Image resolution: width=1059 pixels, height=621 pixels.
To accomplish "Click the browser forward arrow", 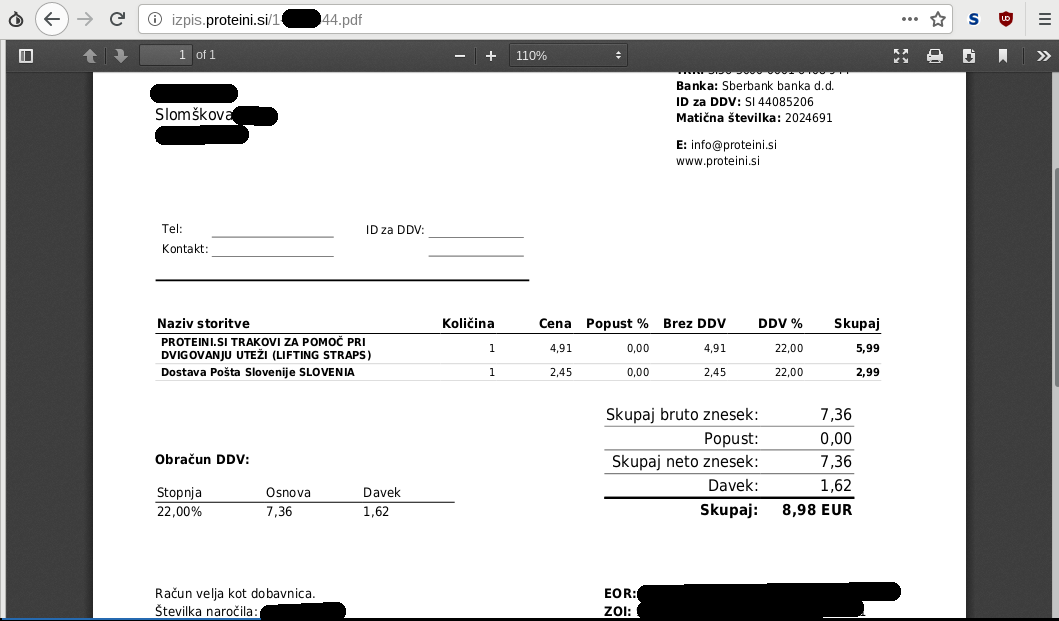I will pos(85,19).
